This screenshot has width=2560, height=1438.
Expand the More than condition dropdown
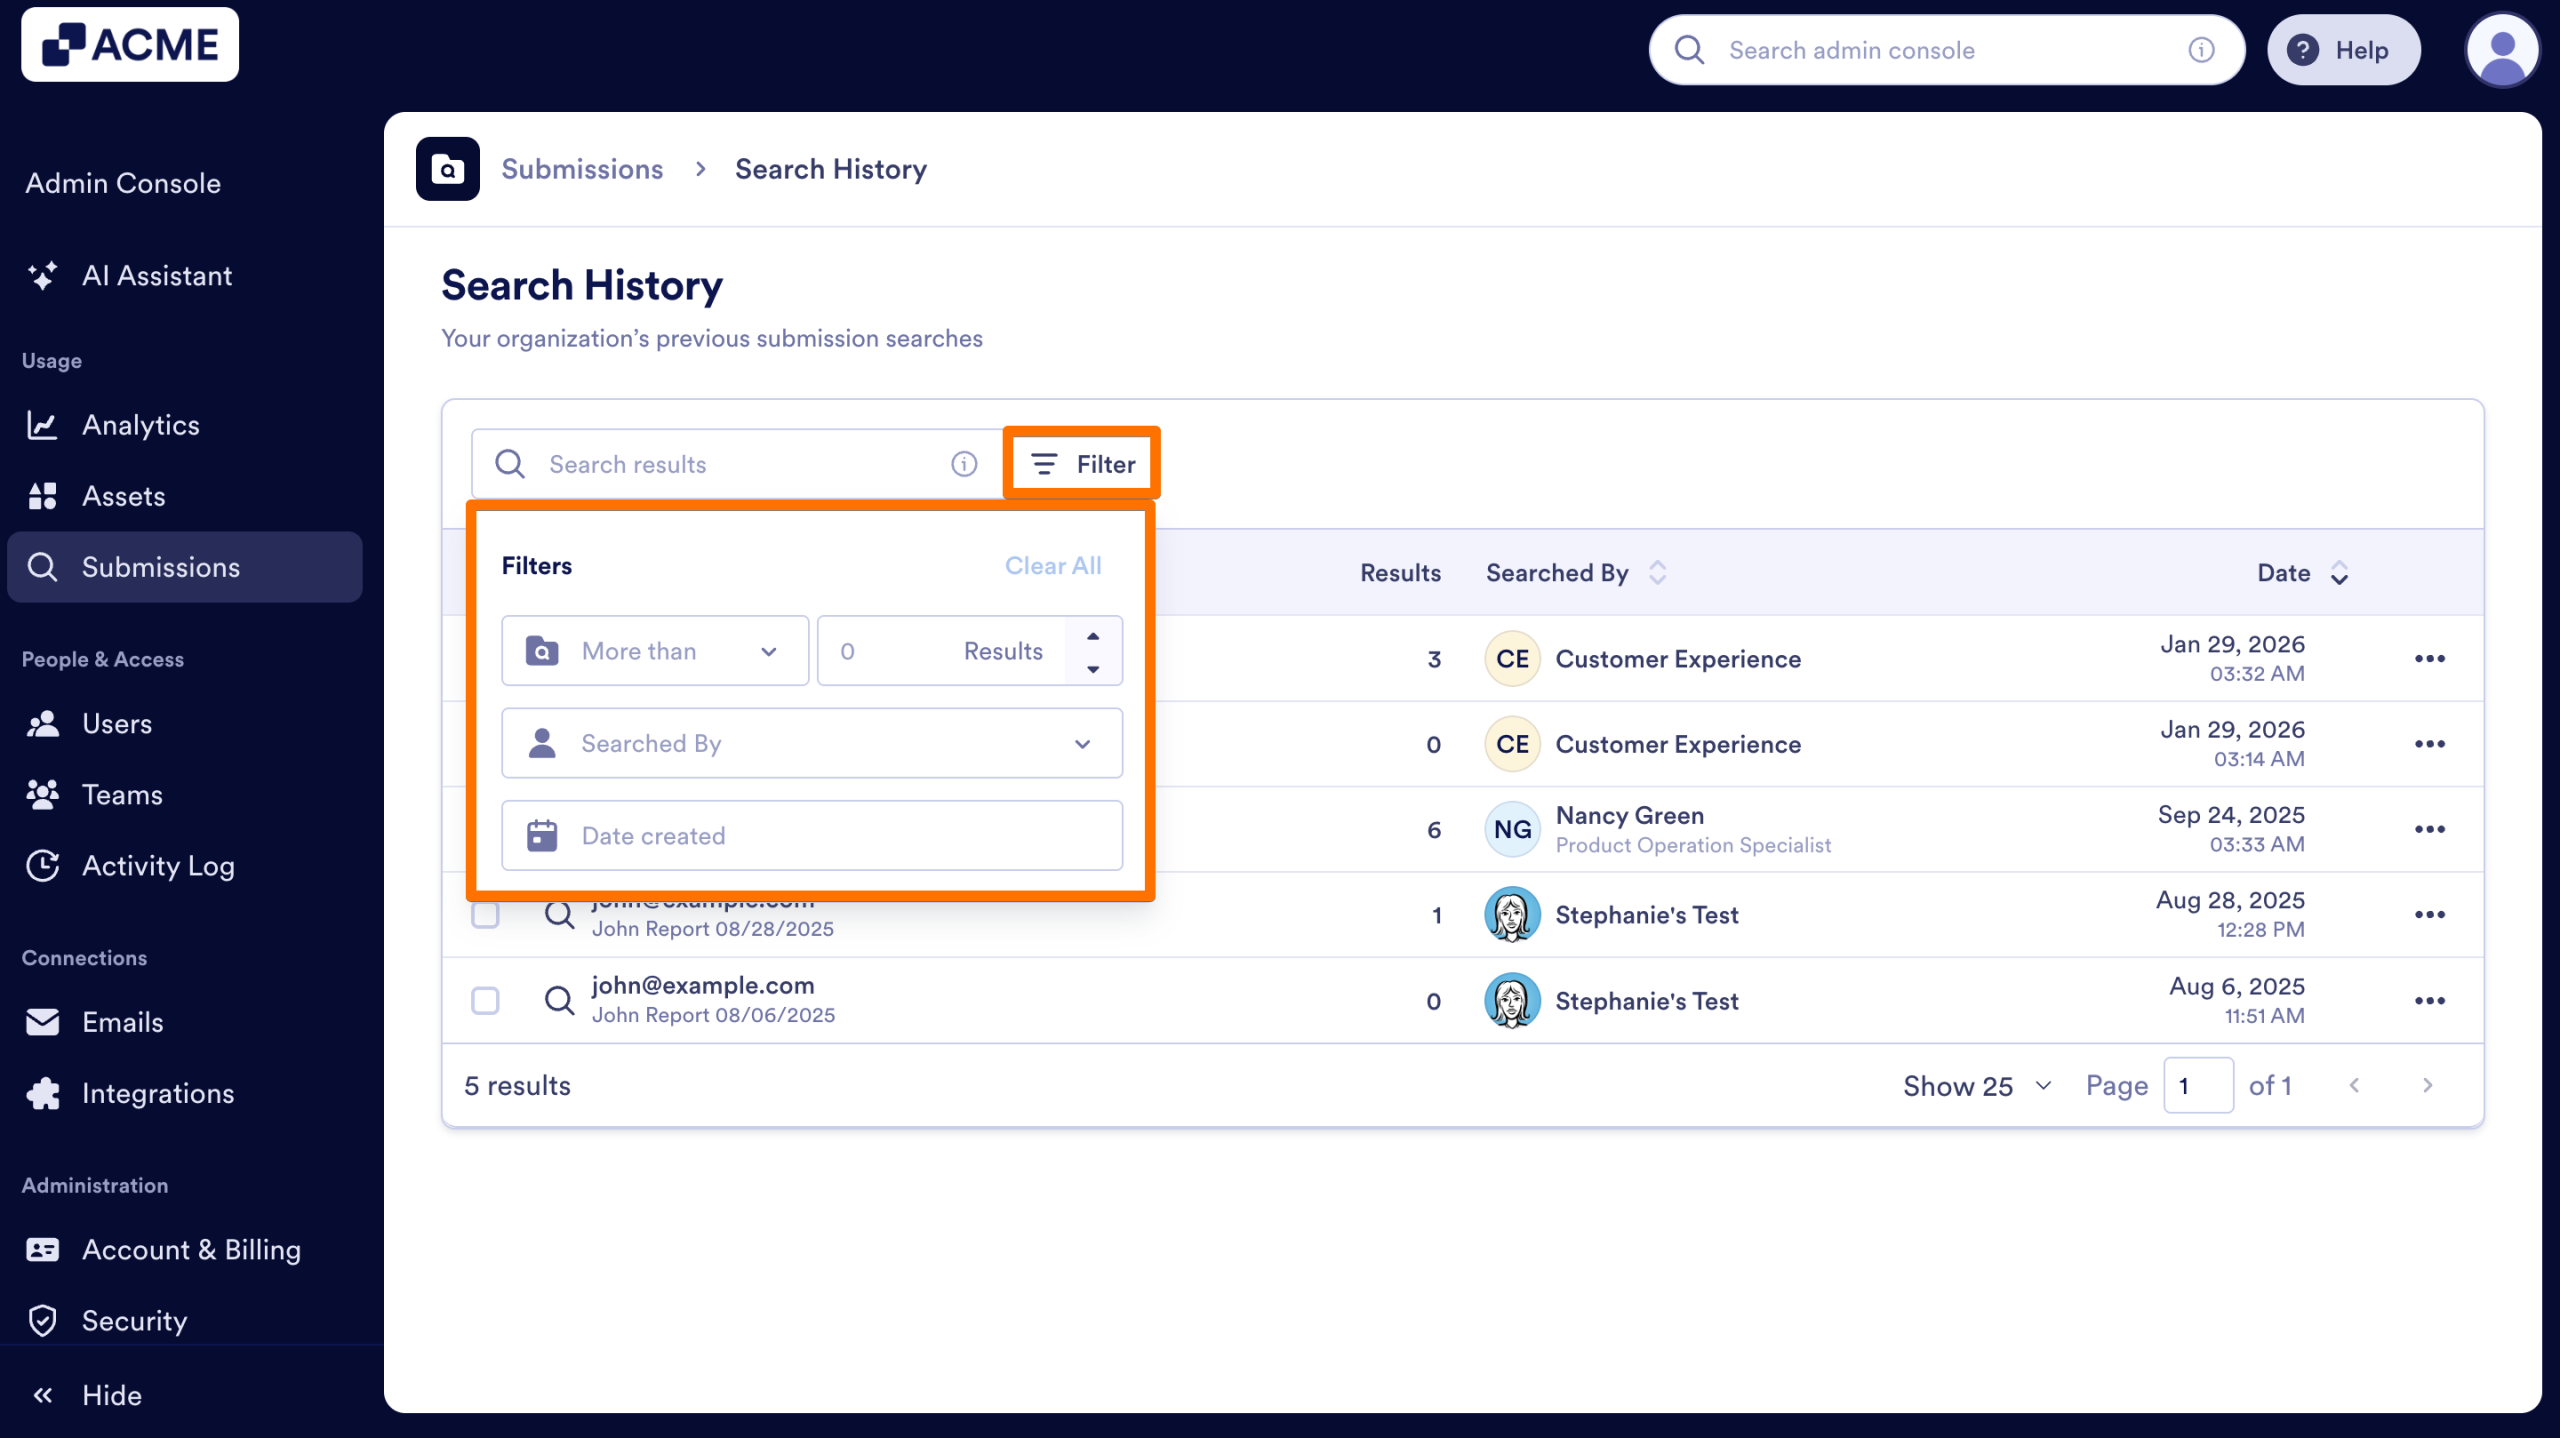(x=655, y=650)
